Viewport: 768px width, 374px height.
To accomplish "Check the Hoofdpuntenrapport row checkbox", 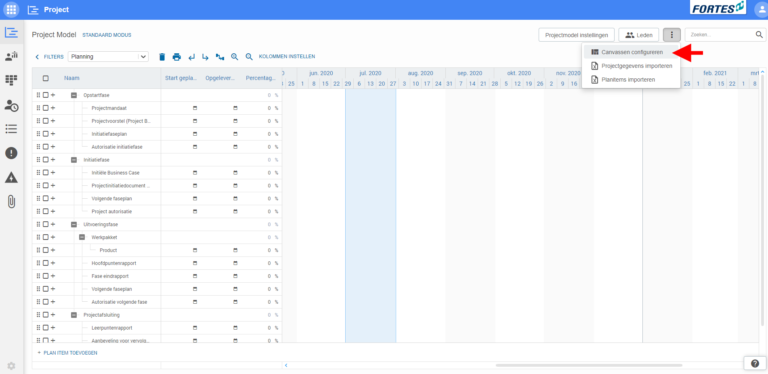I will pos(46,263).
